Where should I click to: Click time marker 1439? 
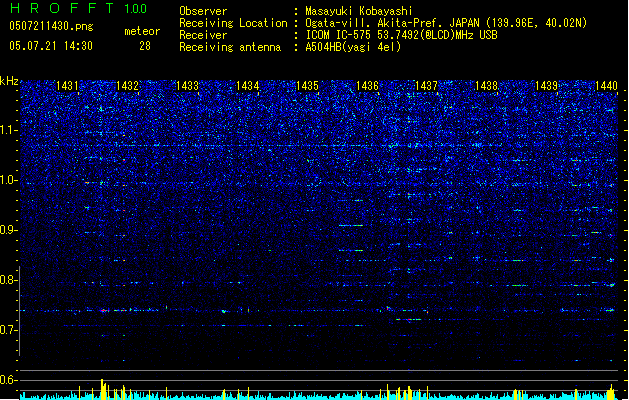[546, 86]
